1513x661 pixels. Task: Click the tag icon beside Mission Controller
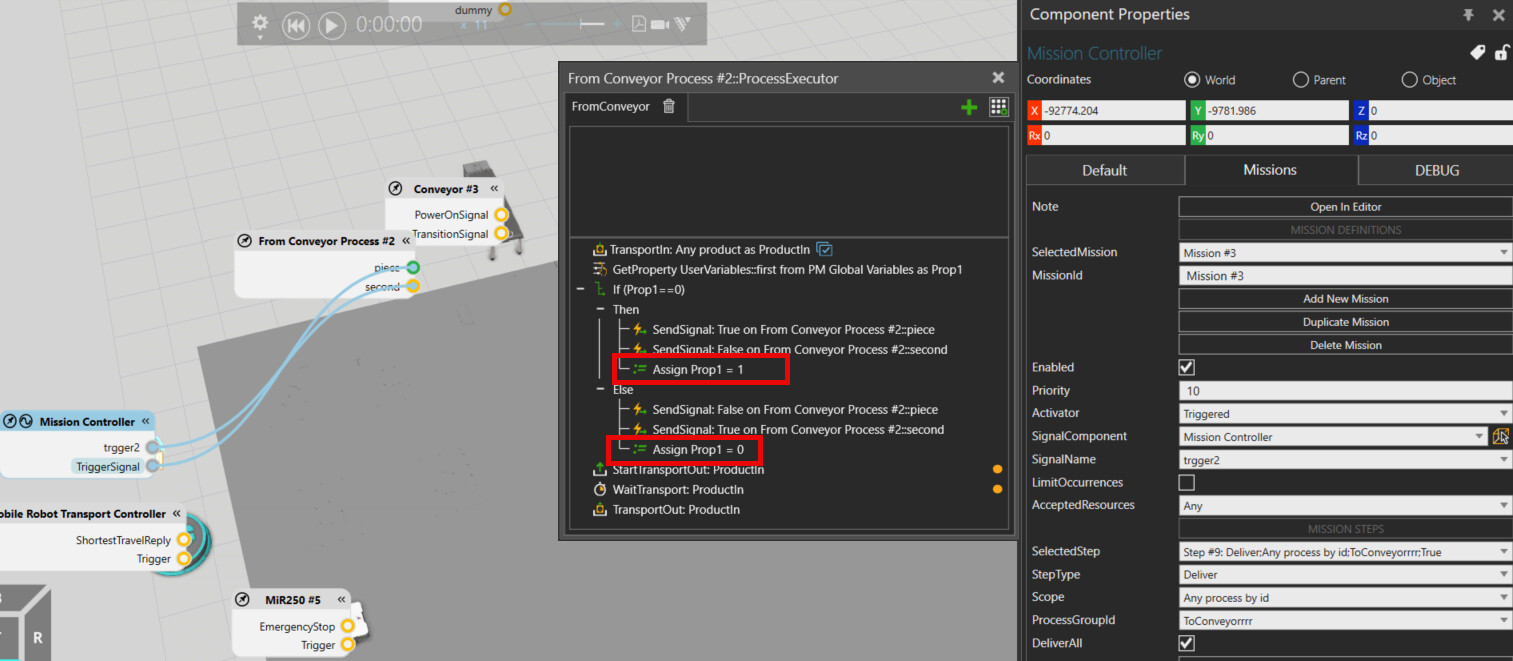click(1476, 53)
